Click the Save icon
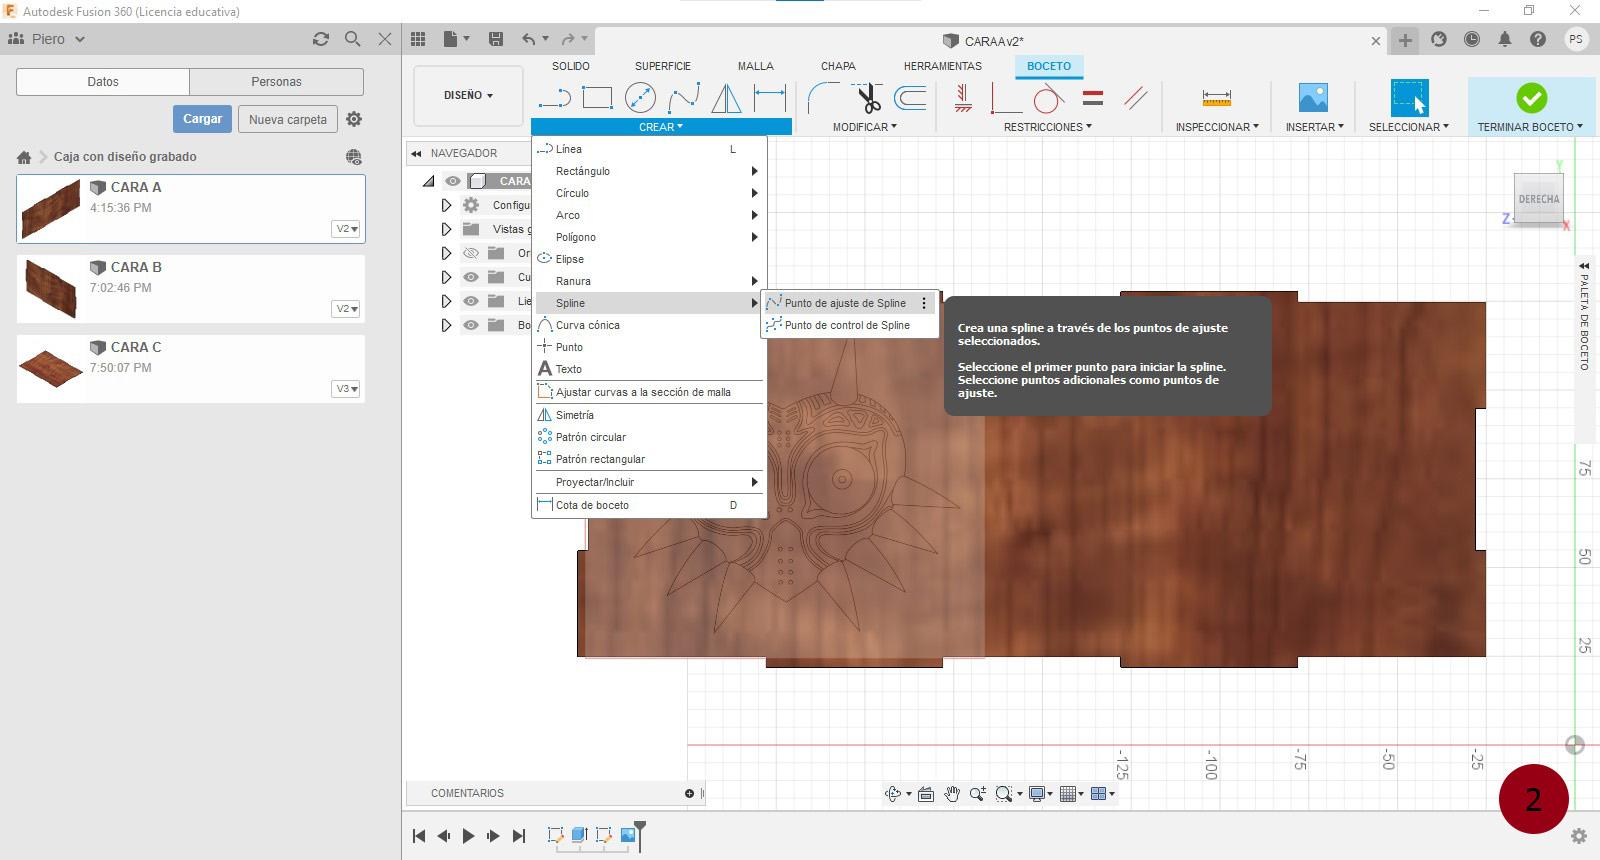Screen dimensions: 1600x860 click(495, 39)
